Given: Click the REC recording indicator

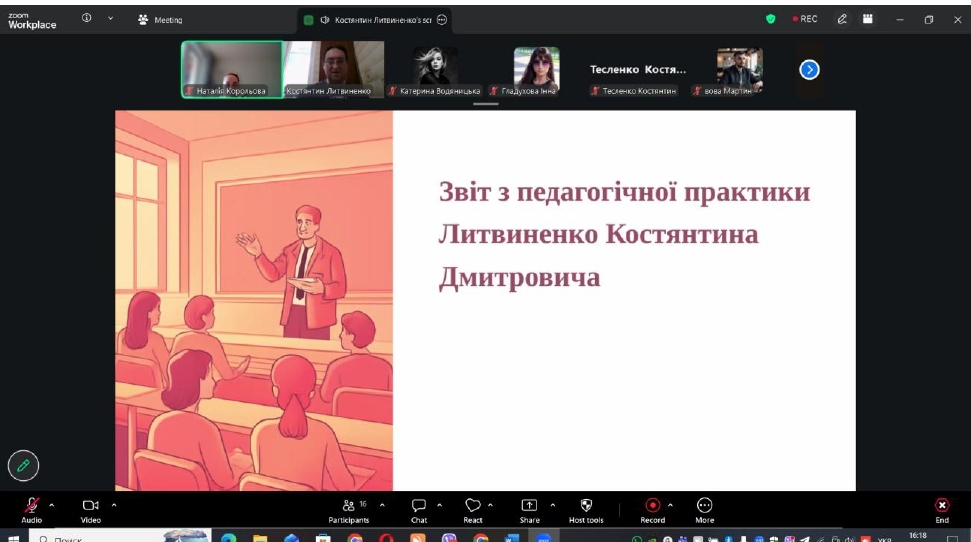Looking at the screenshot, I should point(805,19).
